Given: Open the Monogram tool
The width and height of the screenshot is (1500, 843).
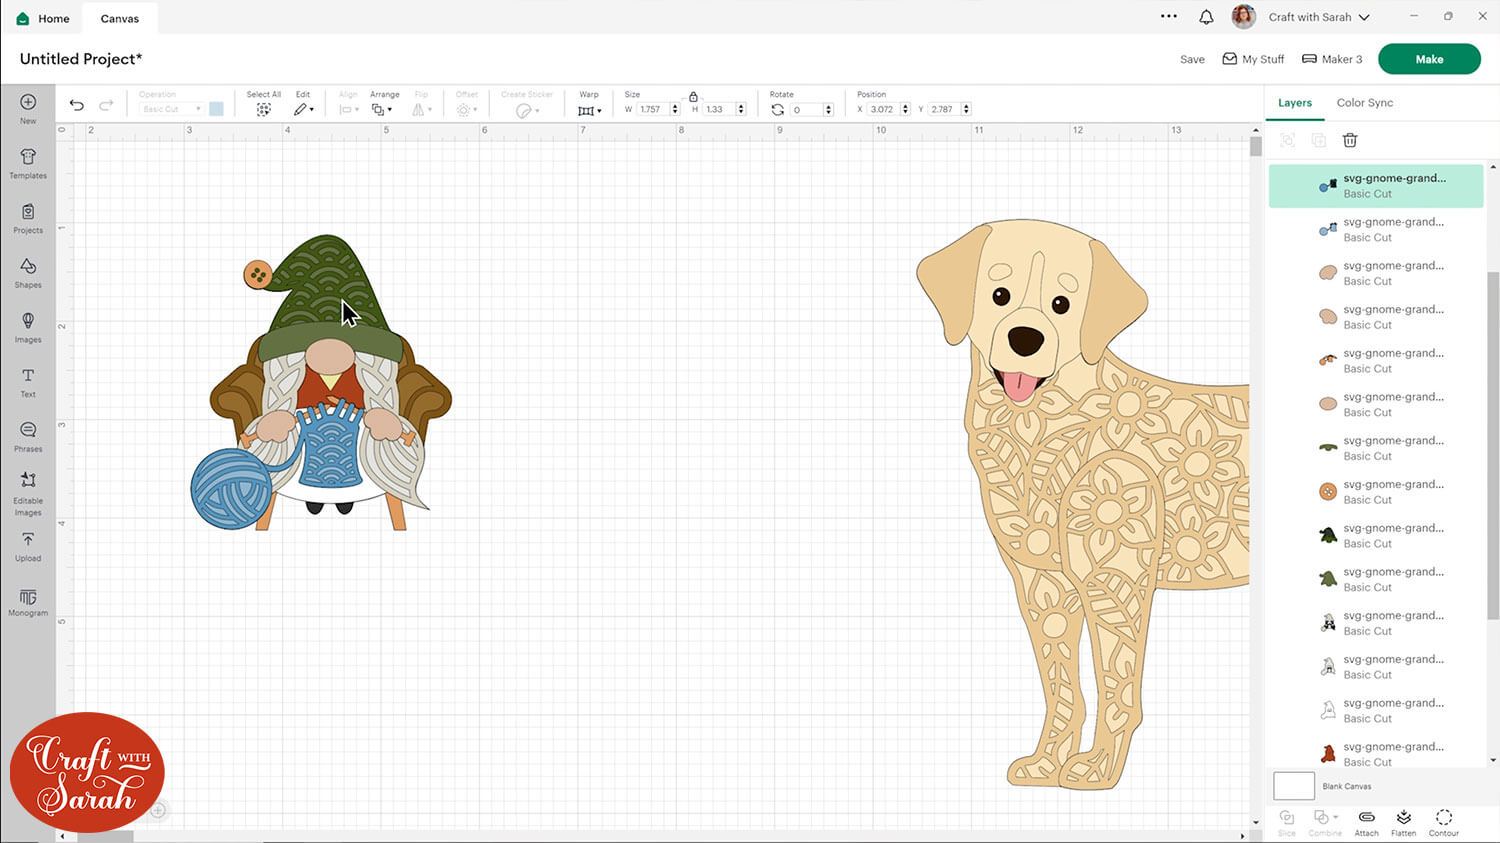Looking at the screenshot, I should (28, 602).
